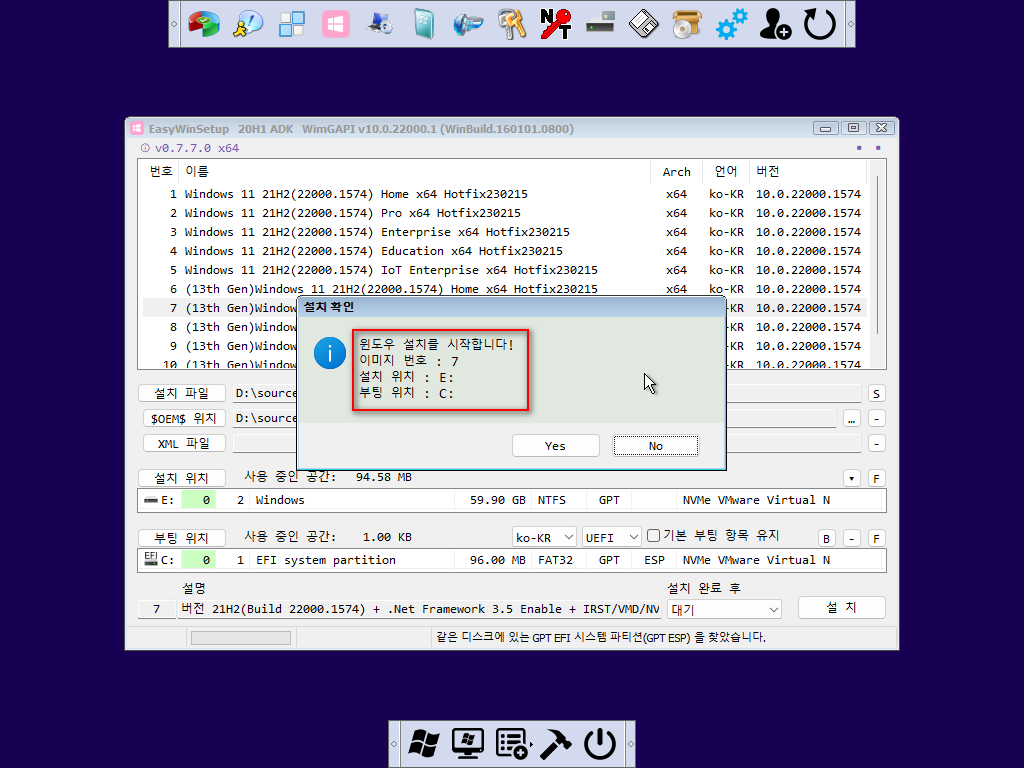Click the black Windows flag icon in bottom dock
The width and height of the screenshot is (1024, 768).
pos(424,744)
